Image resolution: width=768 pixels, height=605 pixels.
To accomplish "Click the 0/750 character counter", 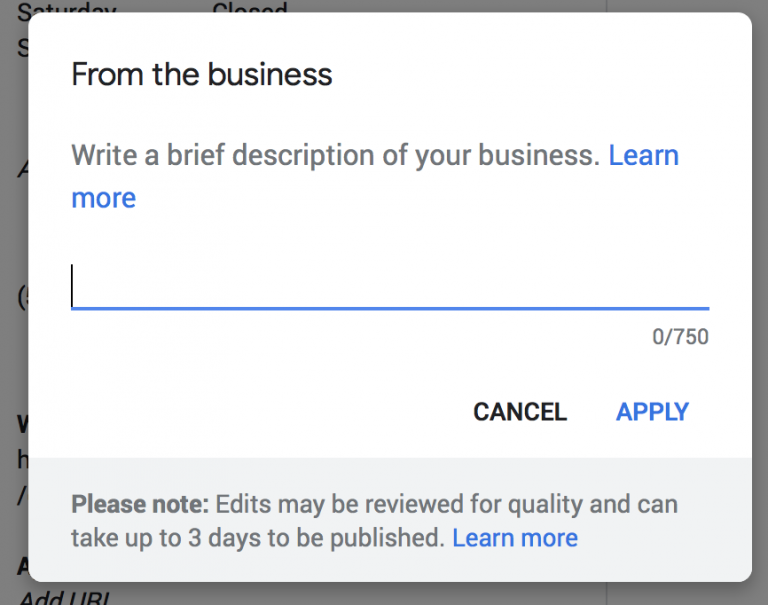I will click(x=680, y=337).
